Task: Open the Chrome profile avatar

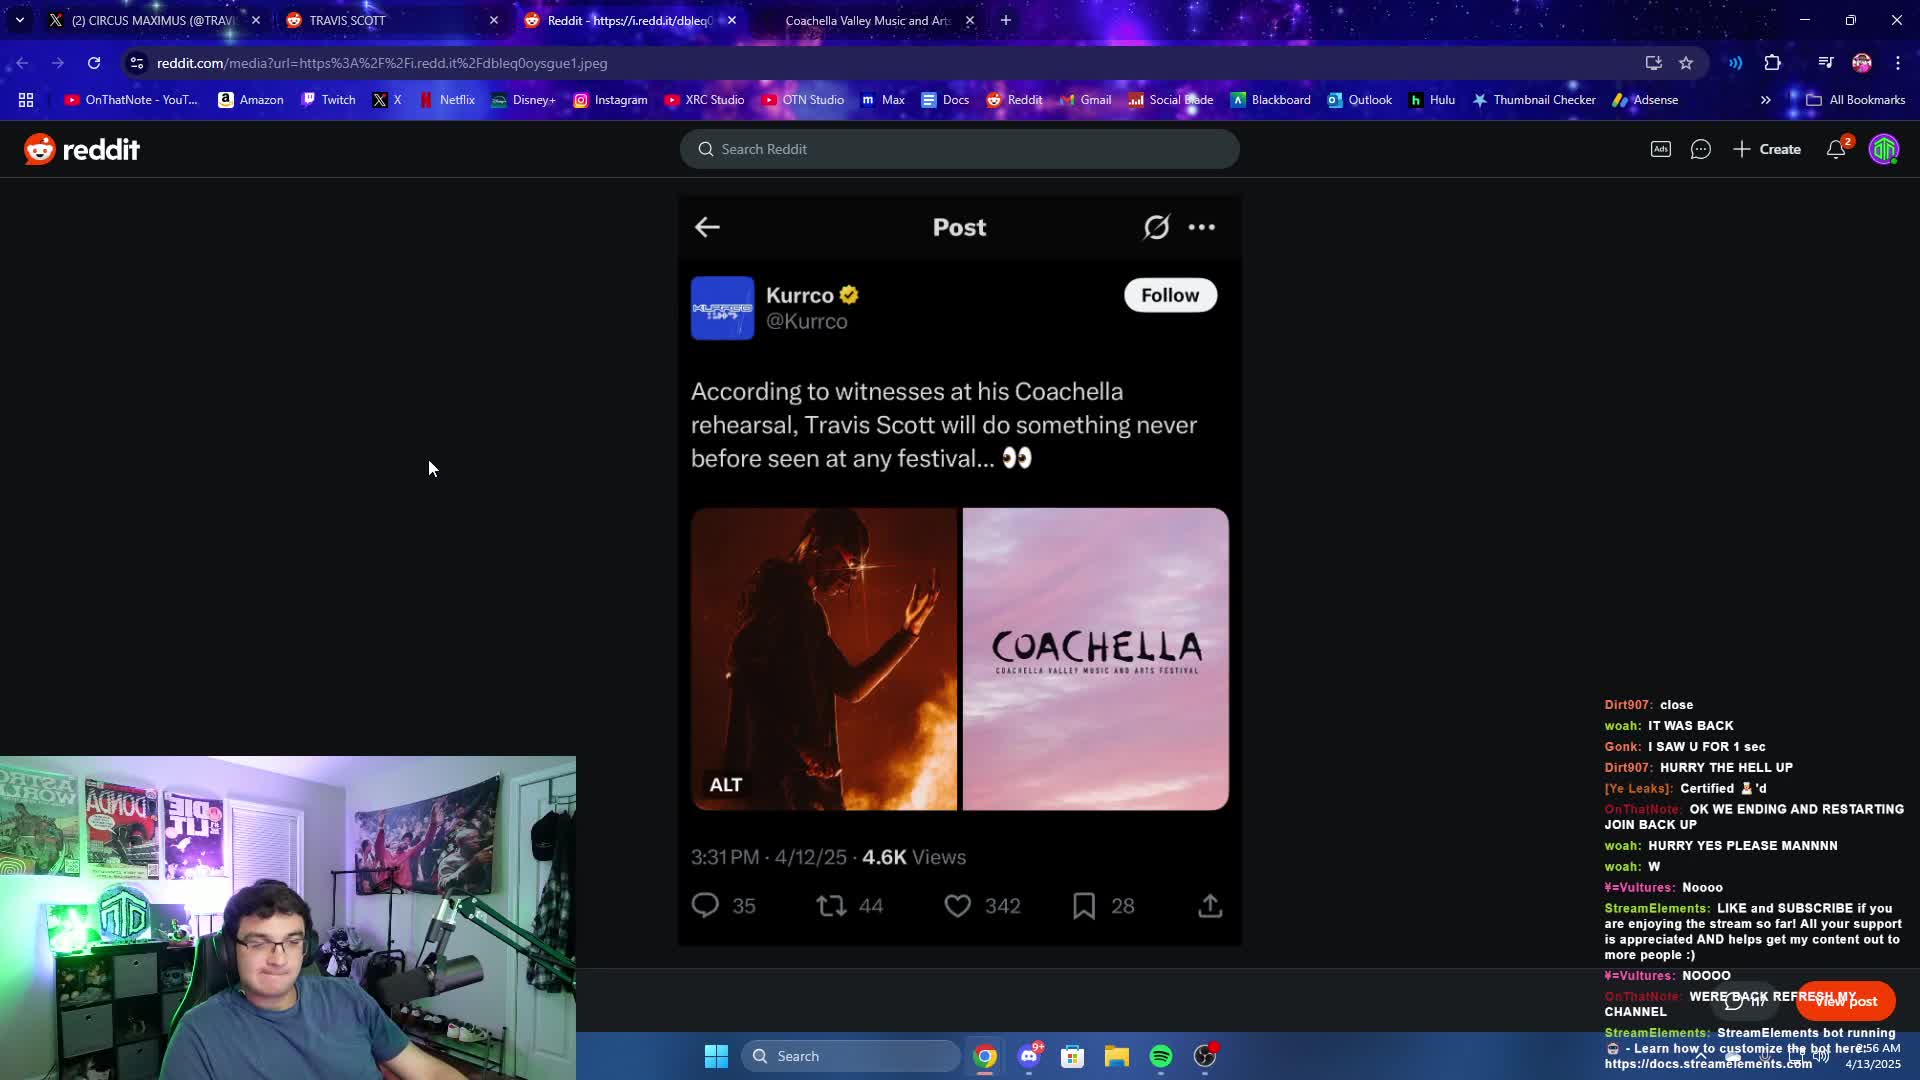Action: point(1862,63)
